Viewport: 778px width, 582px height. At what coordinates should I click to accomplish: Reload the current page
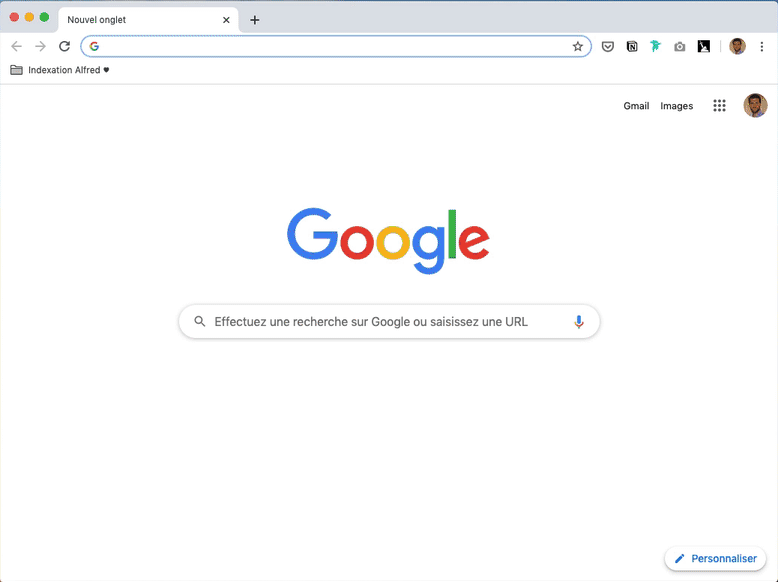tap(65, 47)
